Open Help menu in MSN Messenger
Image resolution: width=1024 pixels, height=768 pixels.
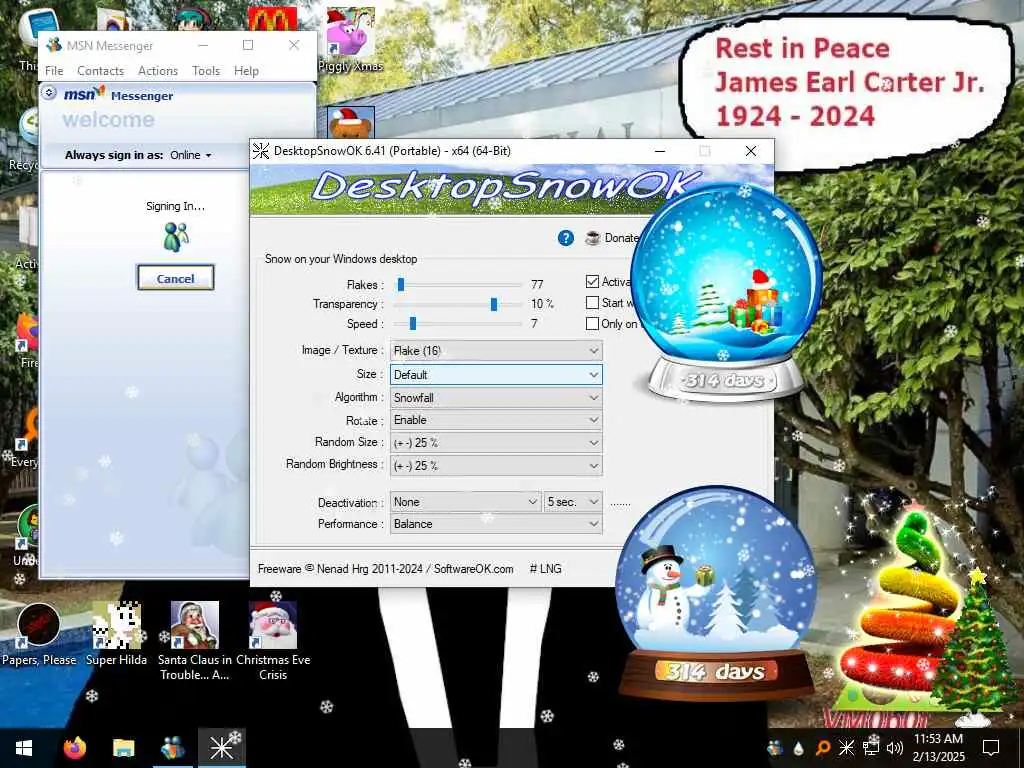[246, 71]
